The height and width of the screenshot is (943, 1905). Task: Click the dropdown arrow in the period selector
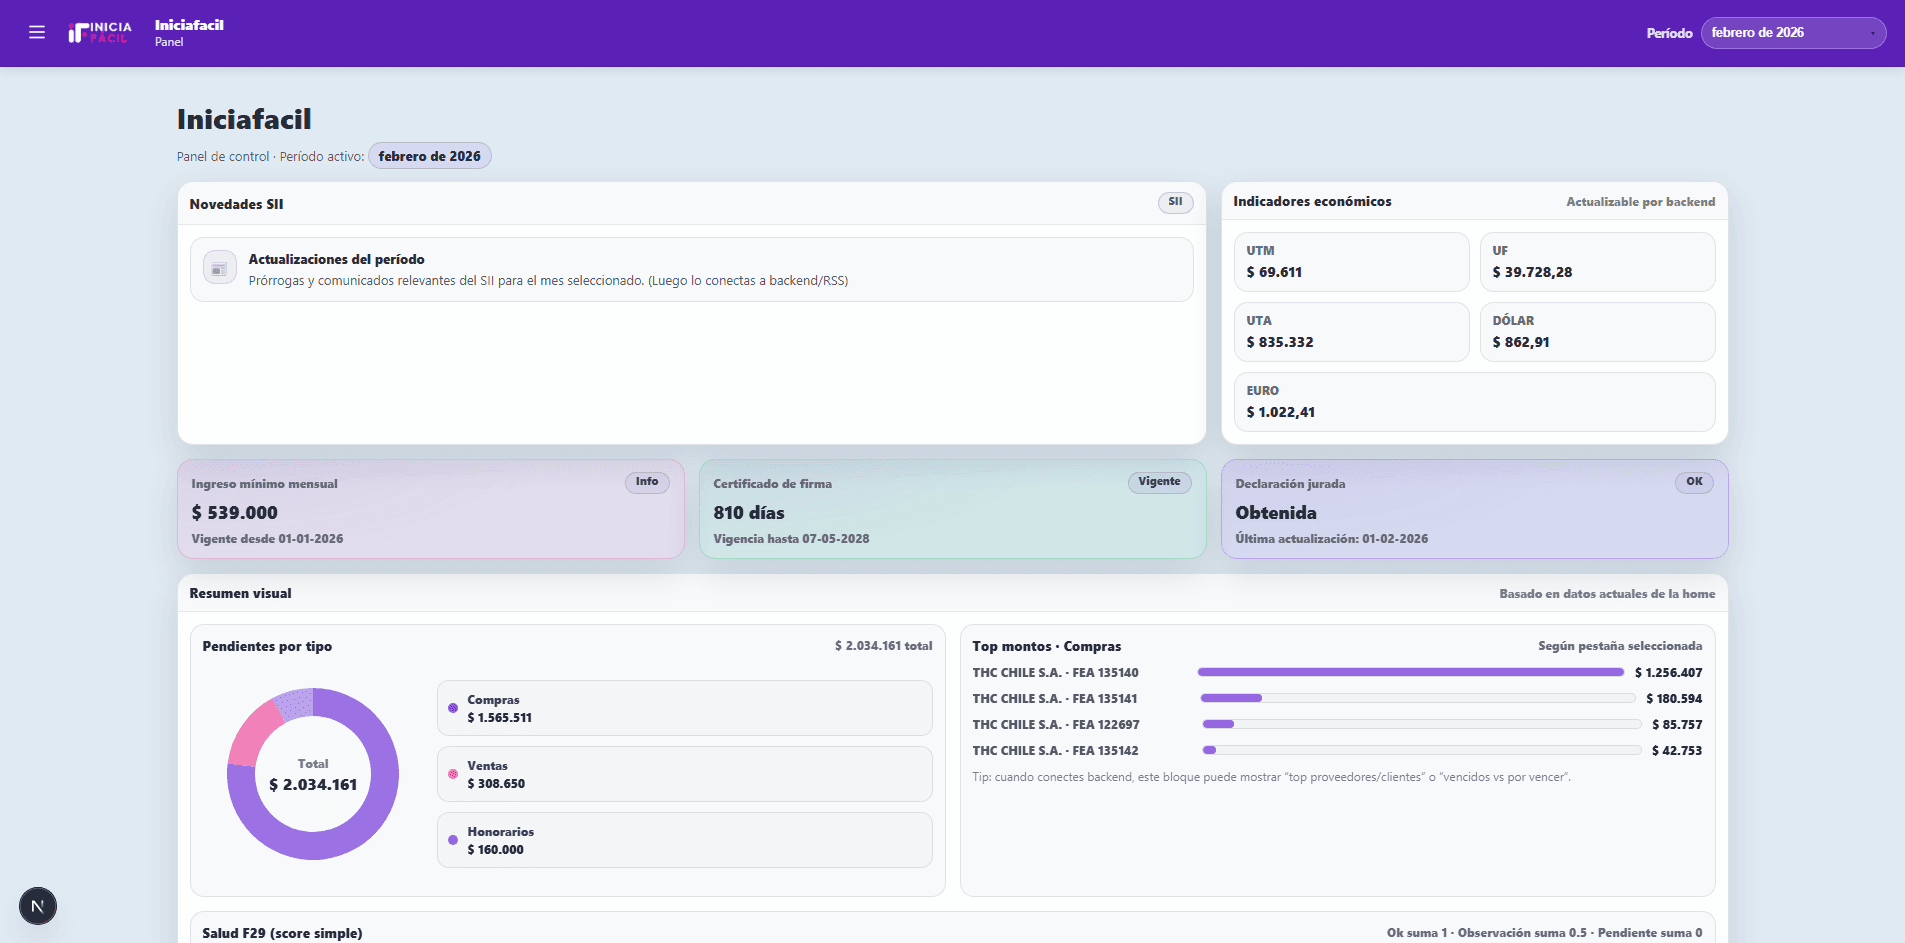click(1872, 33)
